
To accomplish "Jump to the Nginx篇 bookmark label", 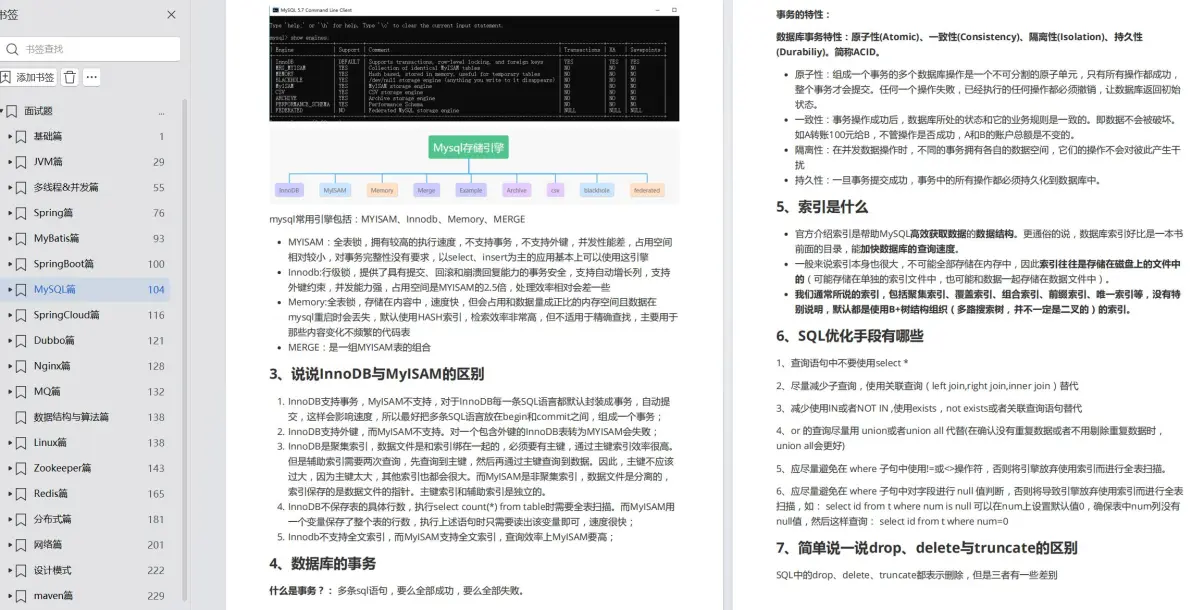I will coord(52,366).
